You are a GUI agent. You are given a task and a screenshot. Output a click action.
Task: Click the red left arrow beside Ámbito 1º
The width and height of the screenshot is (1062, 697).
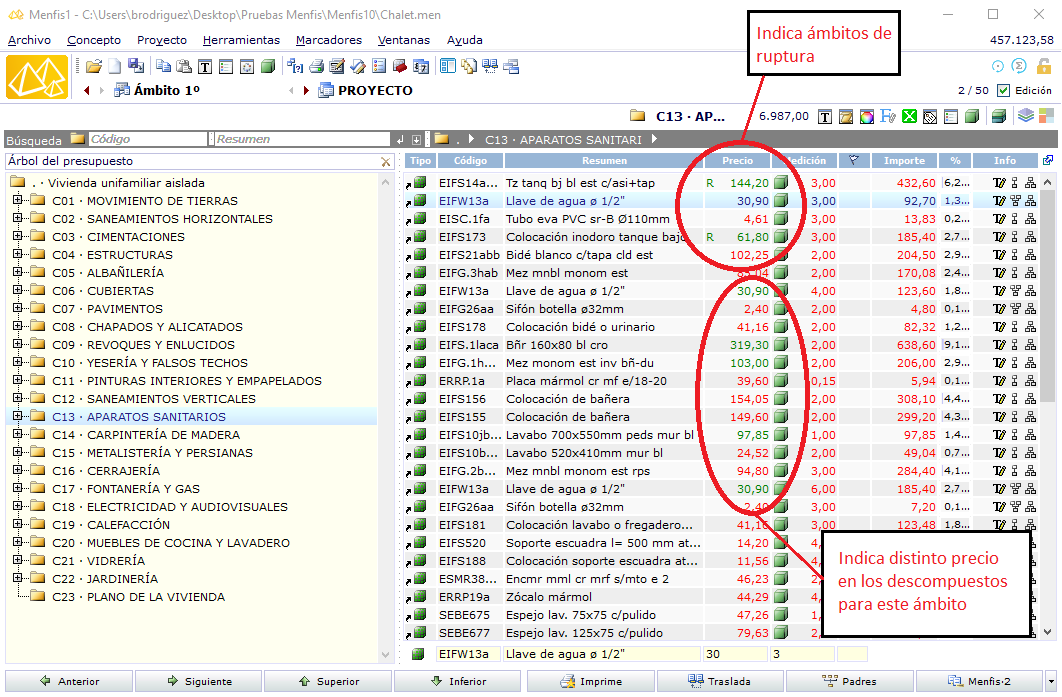tap(87, 90)
